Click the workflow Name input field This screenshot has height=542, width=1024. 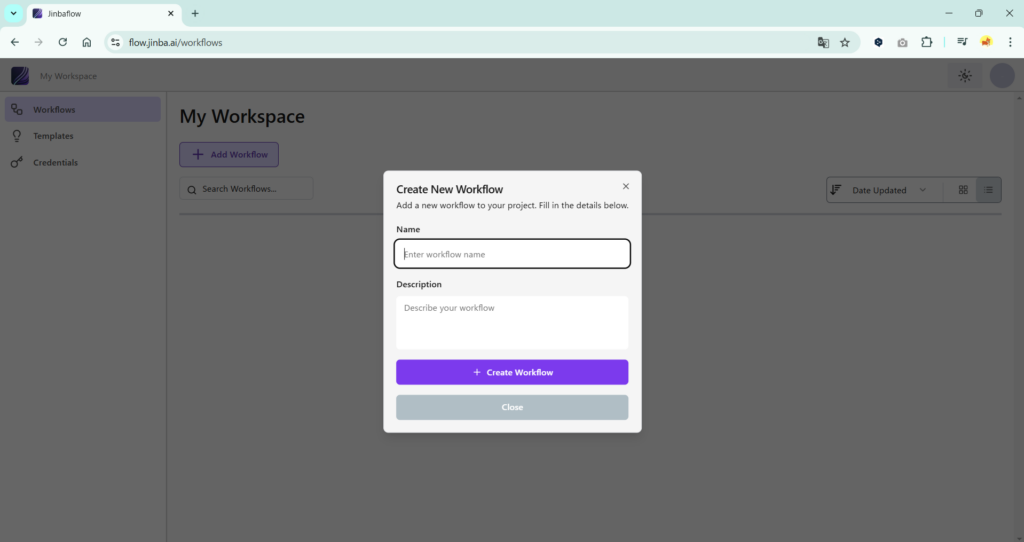tap(512, 254)
